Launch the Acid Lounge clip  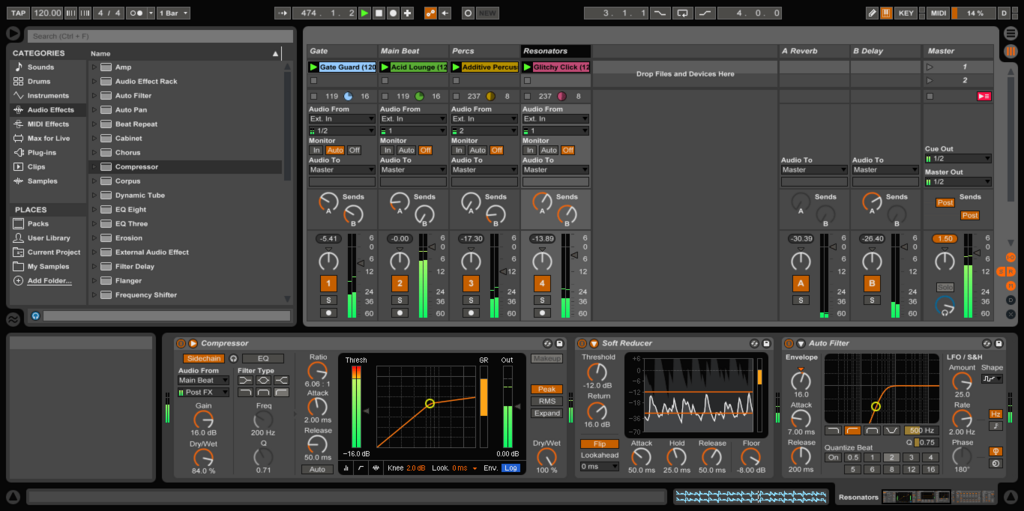[x=385, y=67]
